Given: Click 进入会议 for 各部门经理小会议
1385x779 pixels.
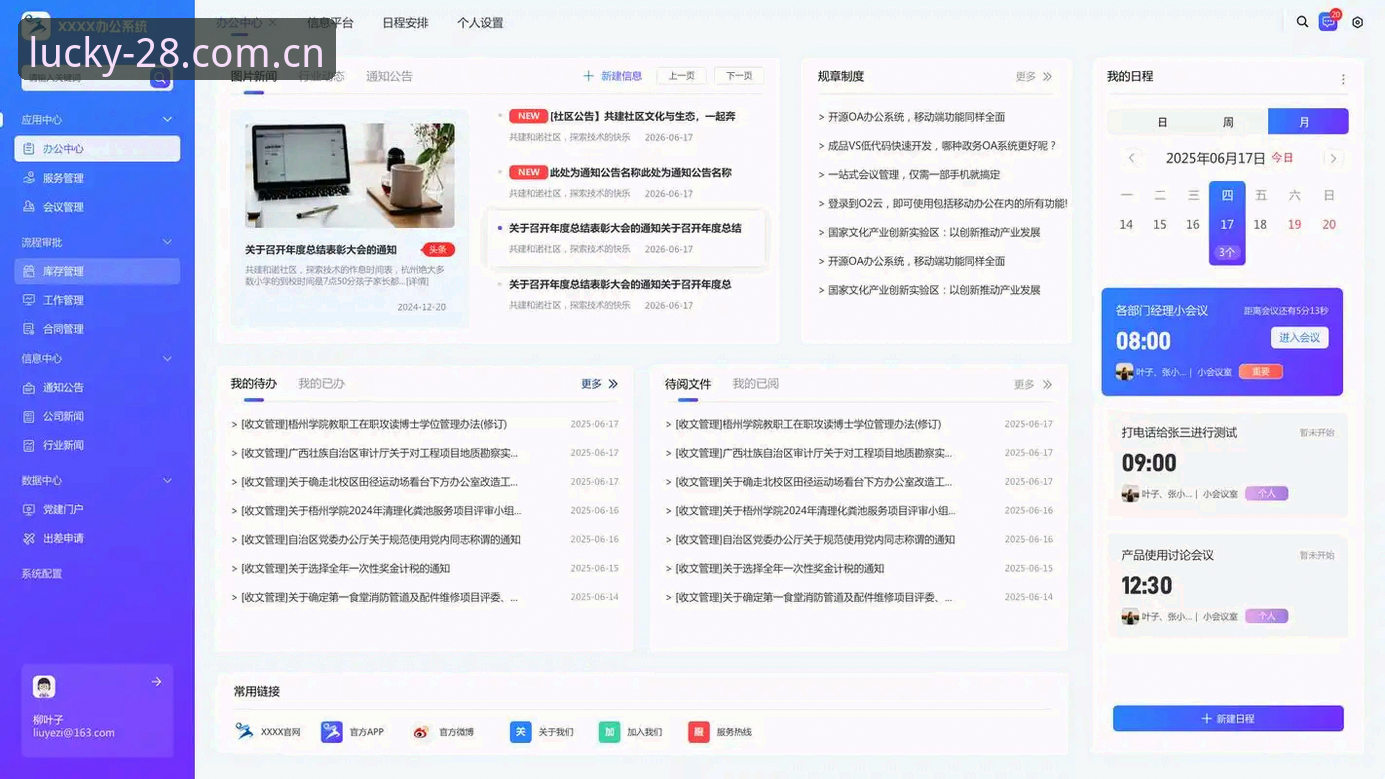Looking at the screenshot, I should (1299, 338).
